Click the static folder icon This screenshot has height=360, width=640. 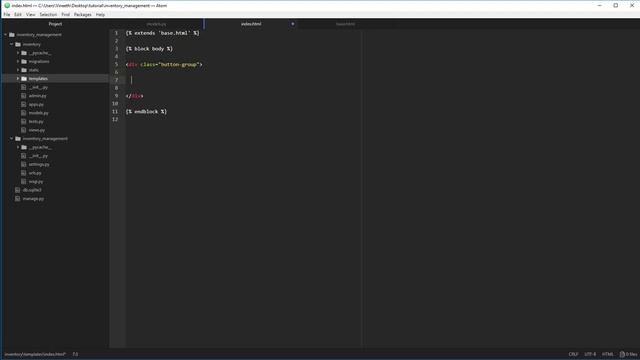coord(24,70)
